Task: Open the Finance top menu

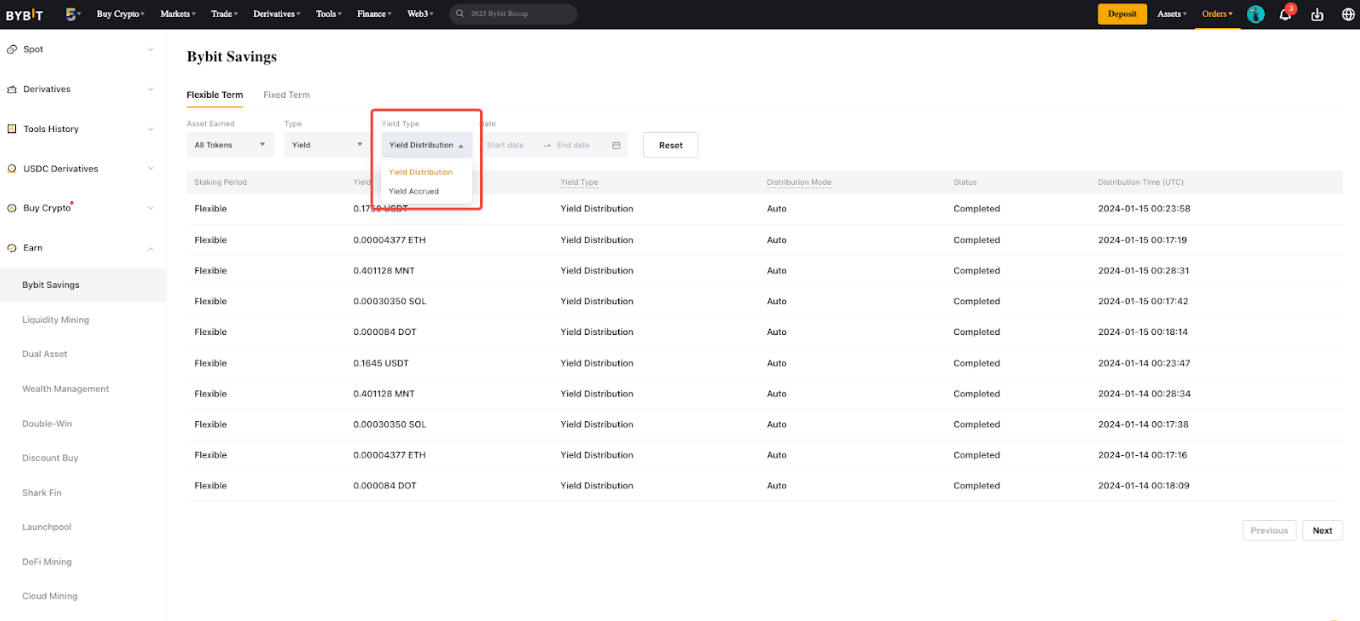Action: tap(374, 14)
